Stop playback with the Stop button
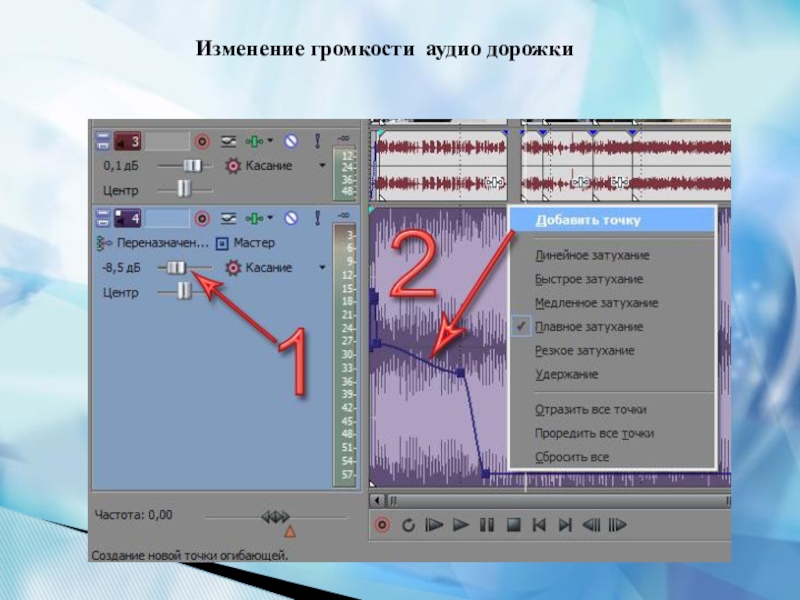800x600 pixels. 513,524
